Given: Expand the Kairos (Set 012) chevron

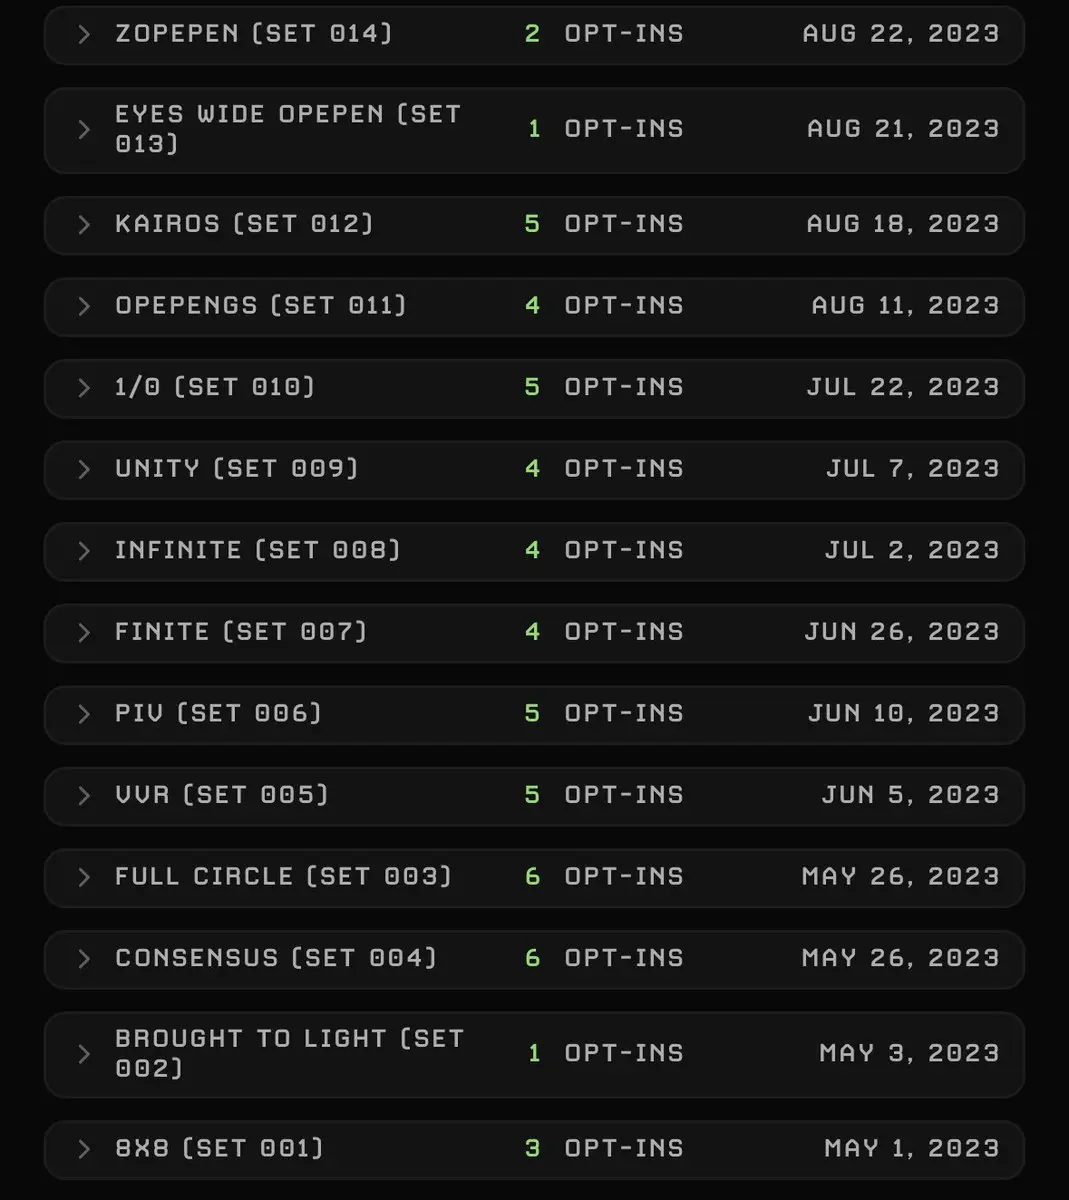Looking at the screenshot, I should point(84,225).
